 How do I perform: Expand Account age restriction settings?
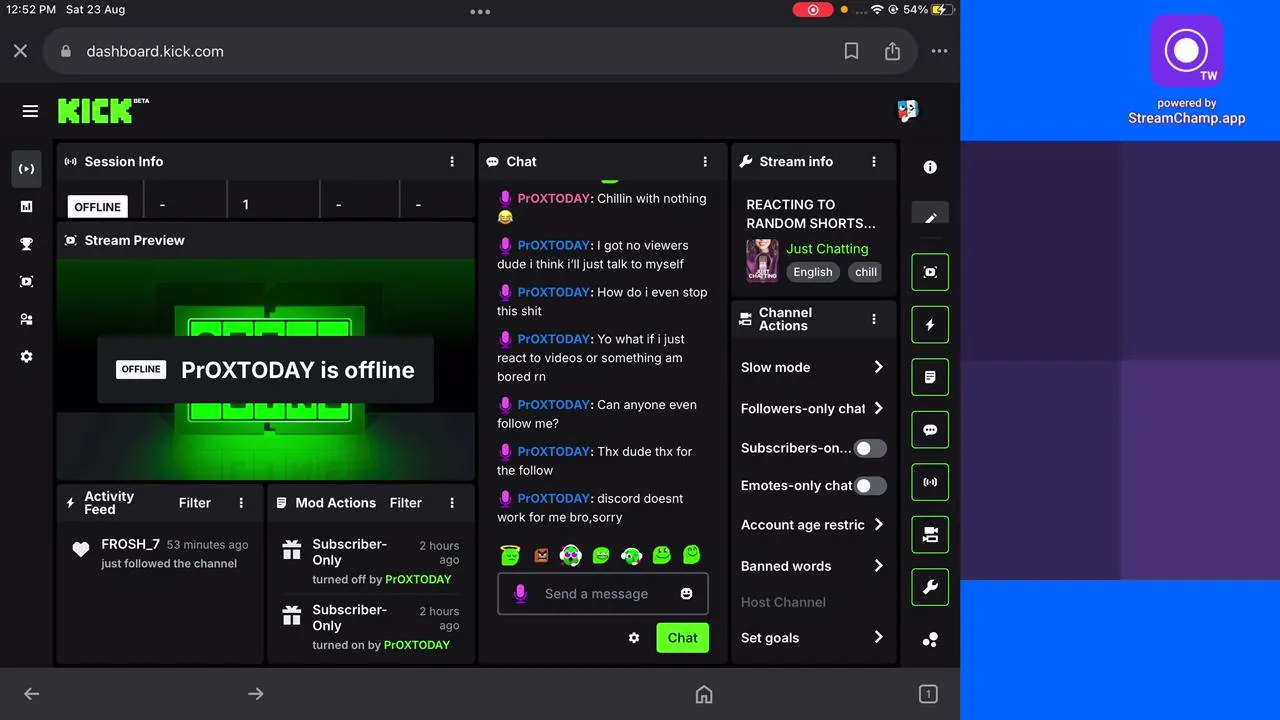pyautogui.click(x=813, y=525)
